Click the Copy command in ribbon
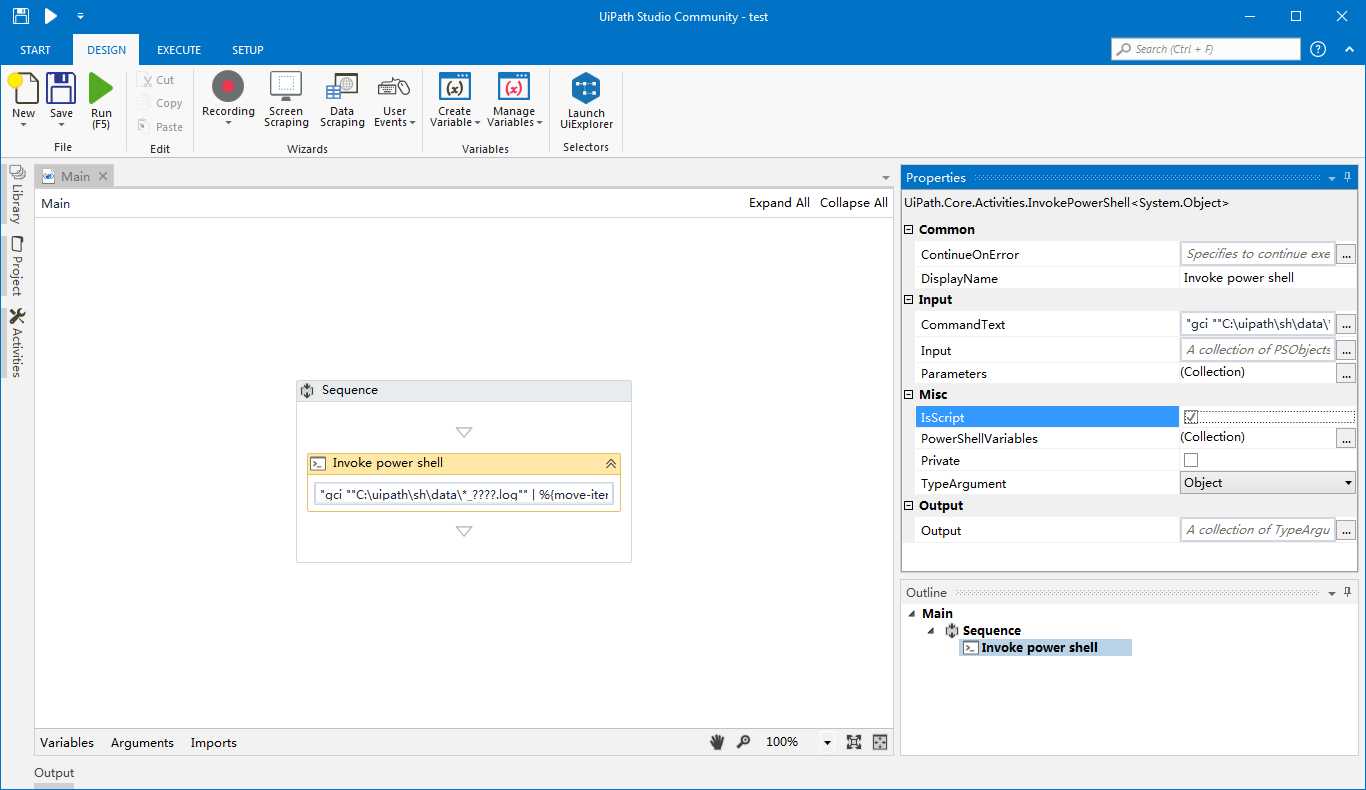 [x=161, y=103]
